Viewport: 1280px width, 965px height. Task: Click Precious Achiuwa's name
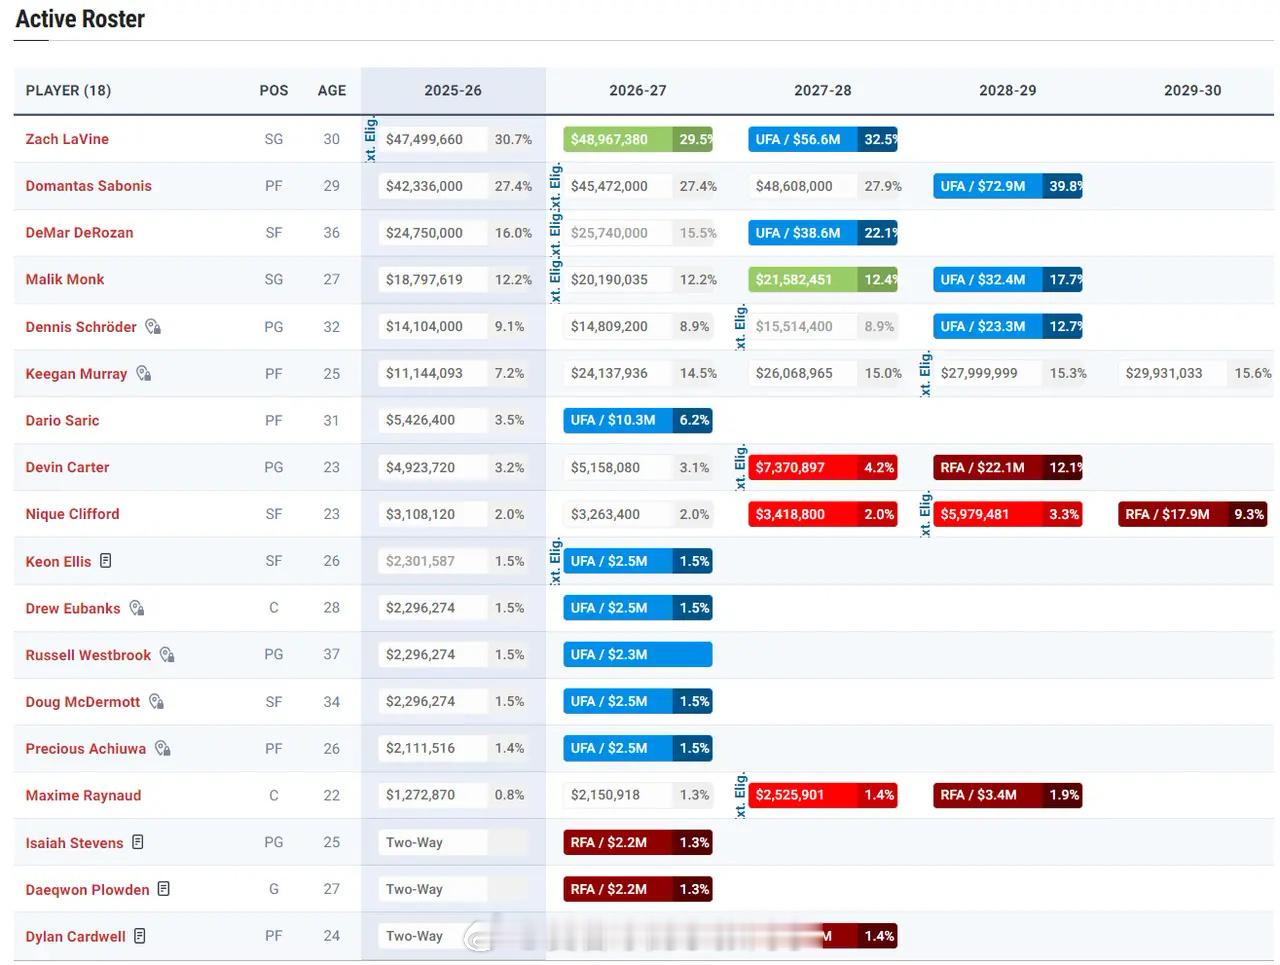pyautogui.click(x=86, y=749)
